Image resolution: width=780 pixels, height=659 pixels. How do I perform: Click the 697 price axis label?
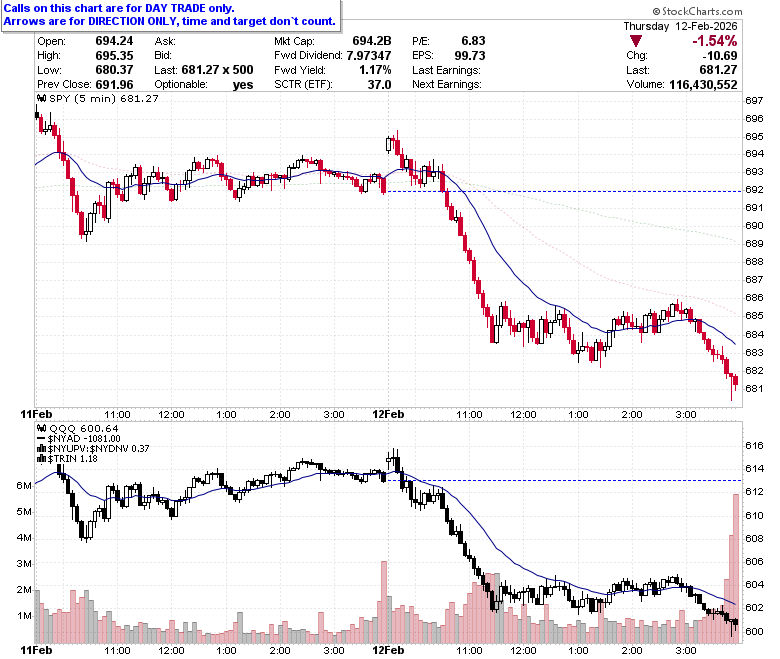pyautogui.click(x=754, y=100)
